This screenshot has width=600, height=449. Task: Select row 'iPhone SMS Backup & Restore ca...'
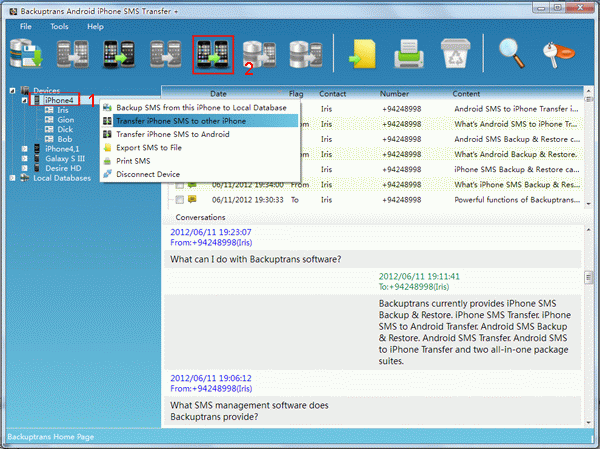[517, 170]
